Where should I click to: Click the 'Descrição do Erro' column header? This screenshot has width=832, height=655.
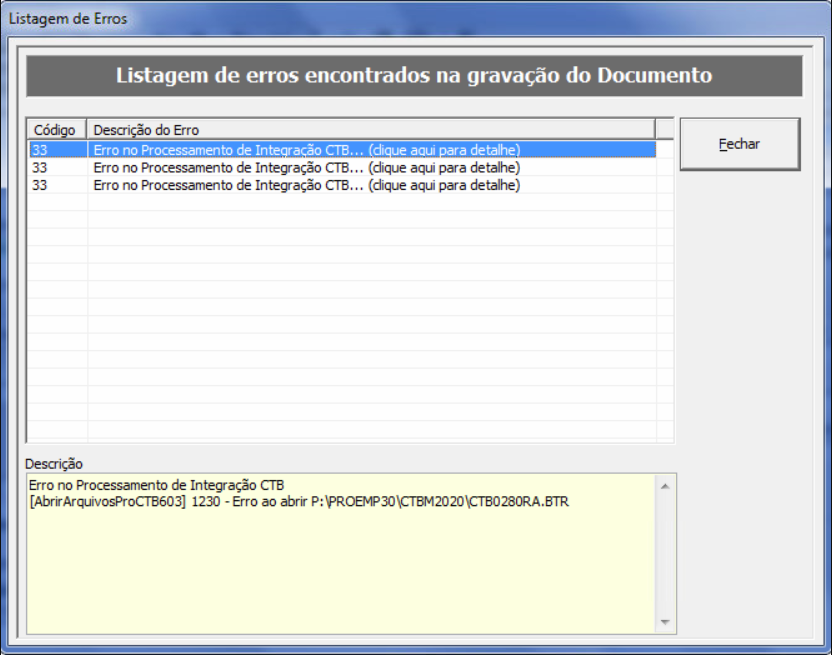tap(371, 130)
